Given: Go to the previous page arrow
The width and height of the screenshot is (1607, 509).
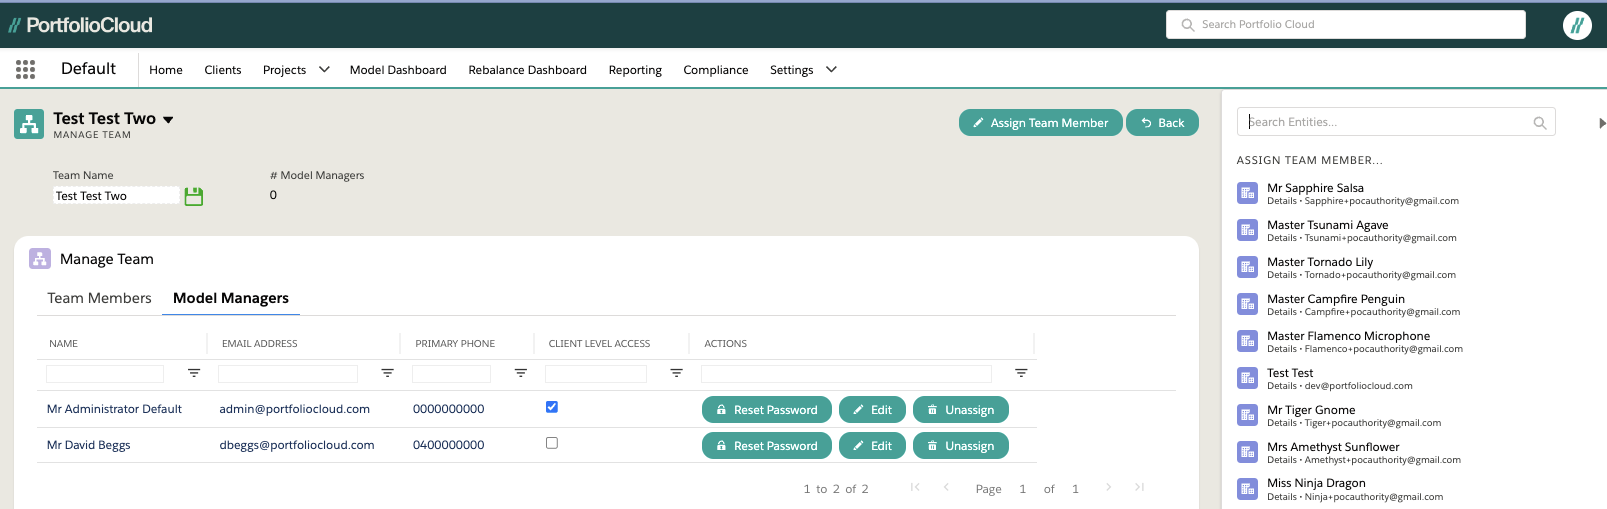Looking at the screenshot, I should point(946,487).
